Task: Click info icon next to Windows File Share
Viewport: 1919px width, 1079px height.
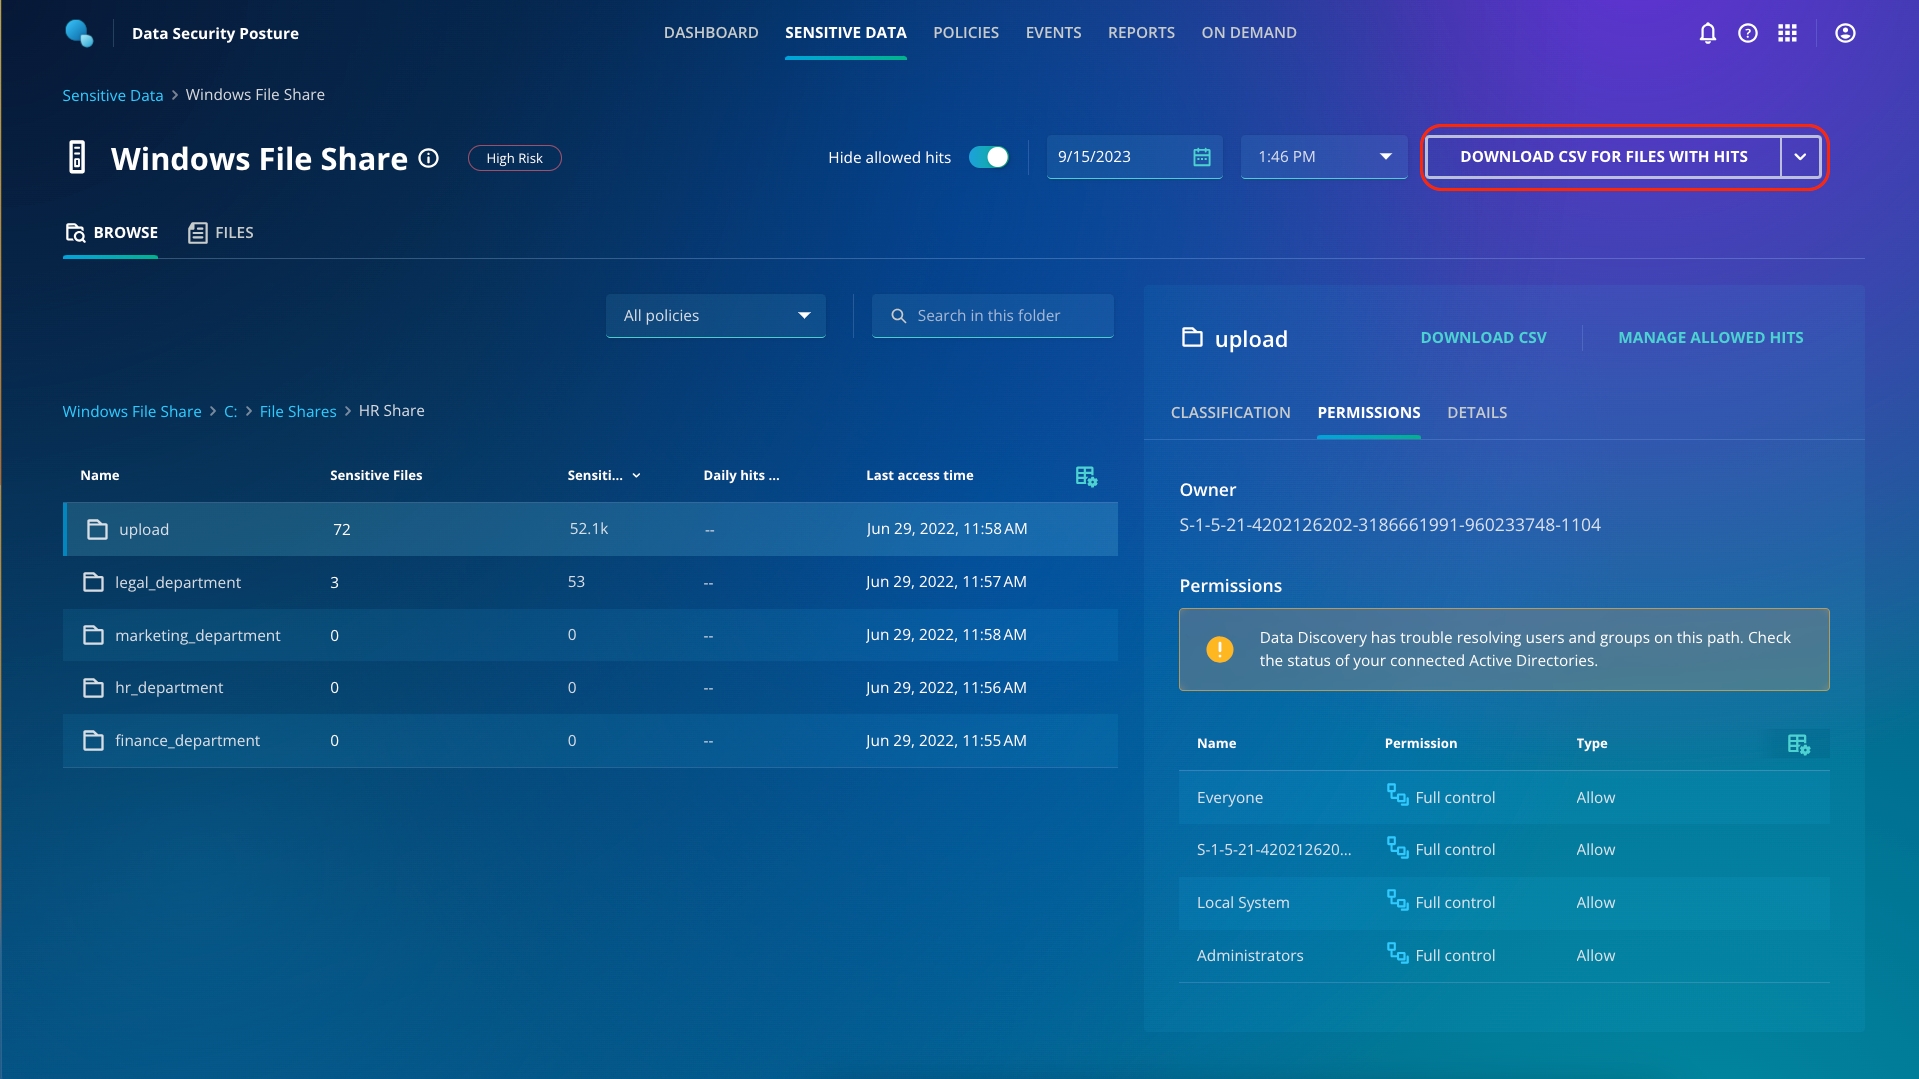Action: click(428, 158)
